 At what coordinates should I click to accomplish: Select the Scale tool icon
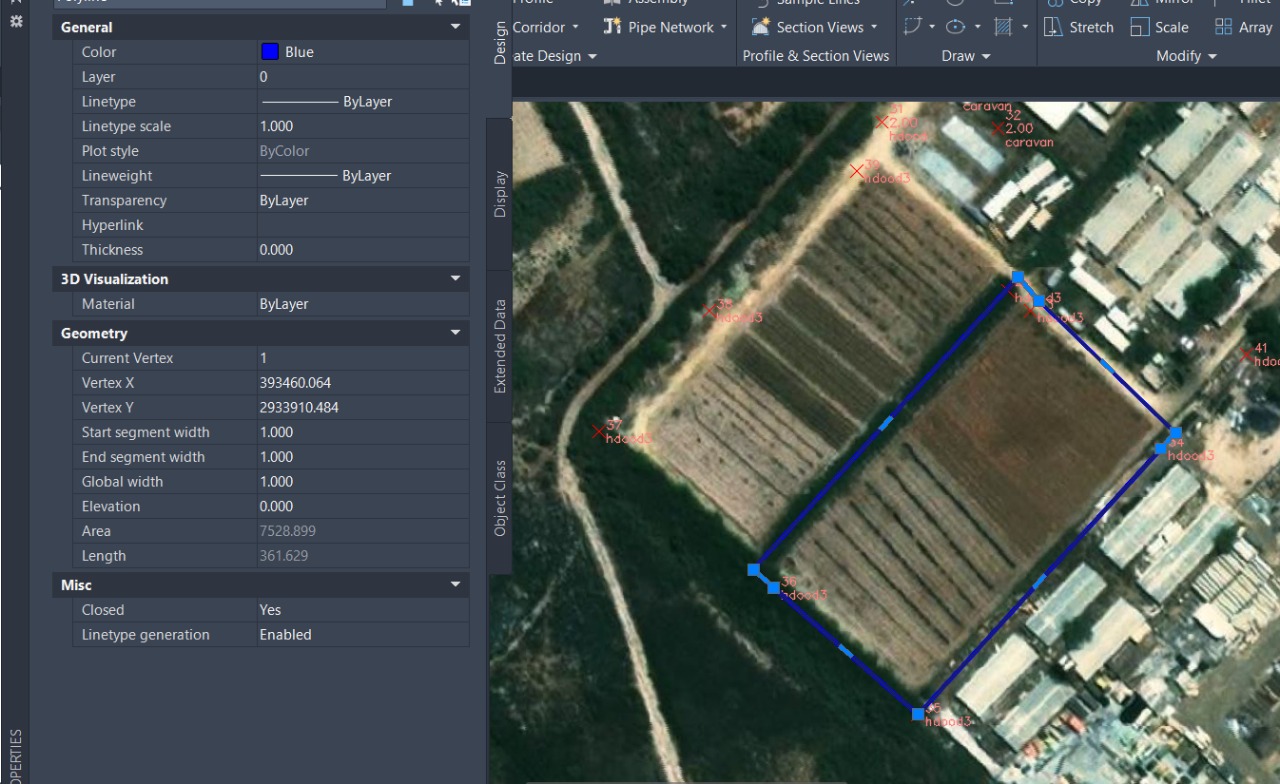tap(1140, 27)
